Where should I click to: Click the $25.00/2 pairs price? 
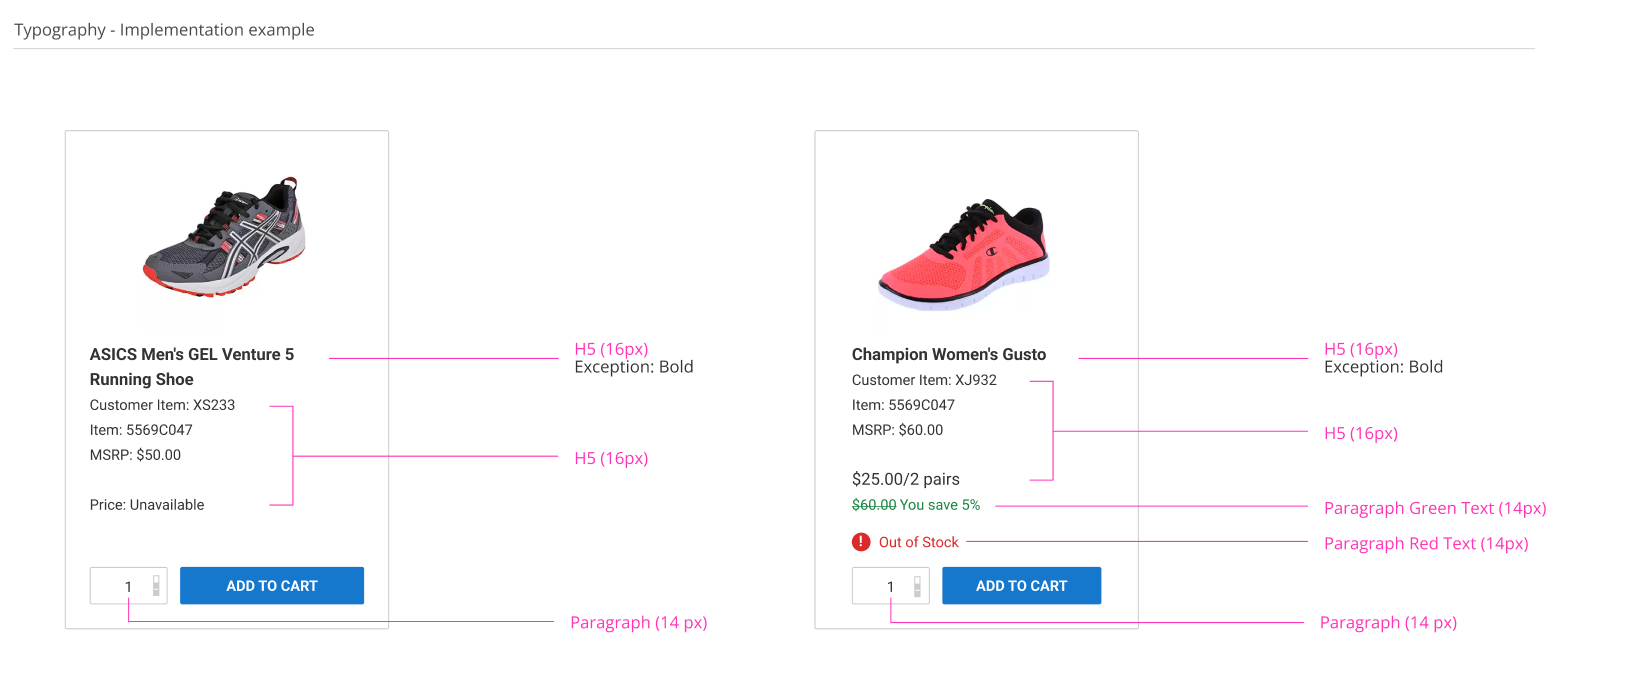pyautogui.click(x=905, y=479)
